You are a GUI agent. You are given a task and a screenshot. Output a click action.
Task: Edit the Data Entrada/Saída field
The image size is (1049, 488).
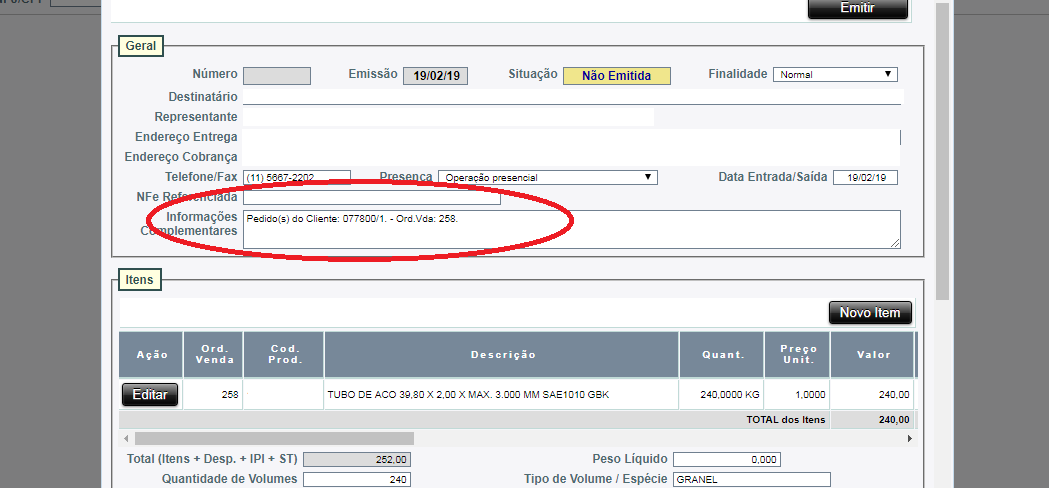coord(865,178)
